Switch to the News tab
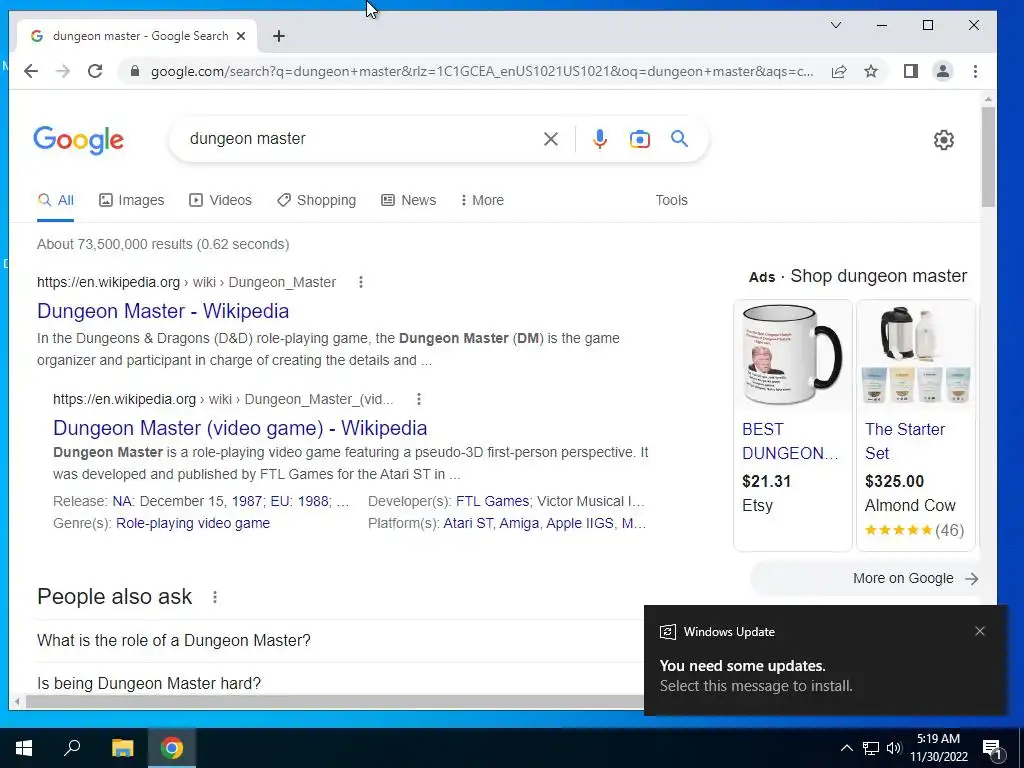 (408, 200)
